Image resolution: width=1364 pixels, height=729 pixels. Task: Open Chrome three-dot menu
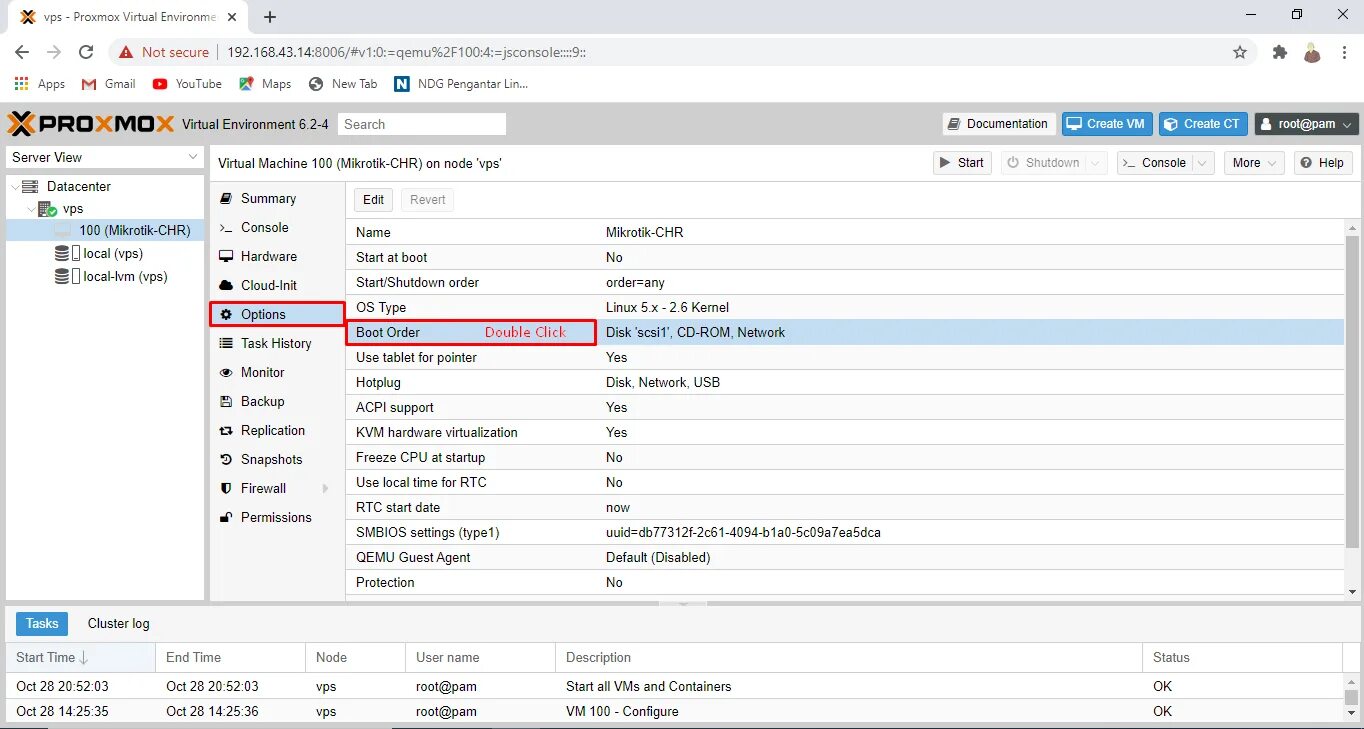1343,52
